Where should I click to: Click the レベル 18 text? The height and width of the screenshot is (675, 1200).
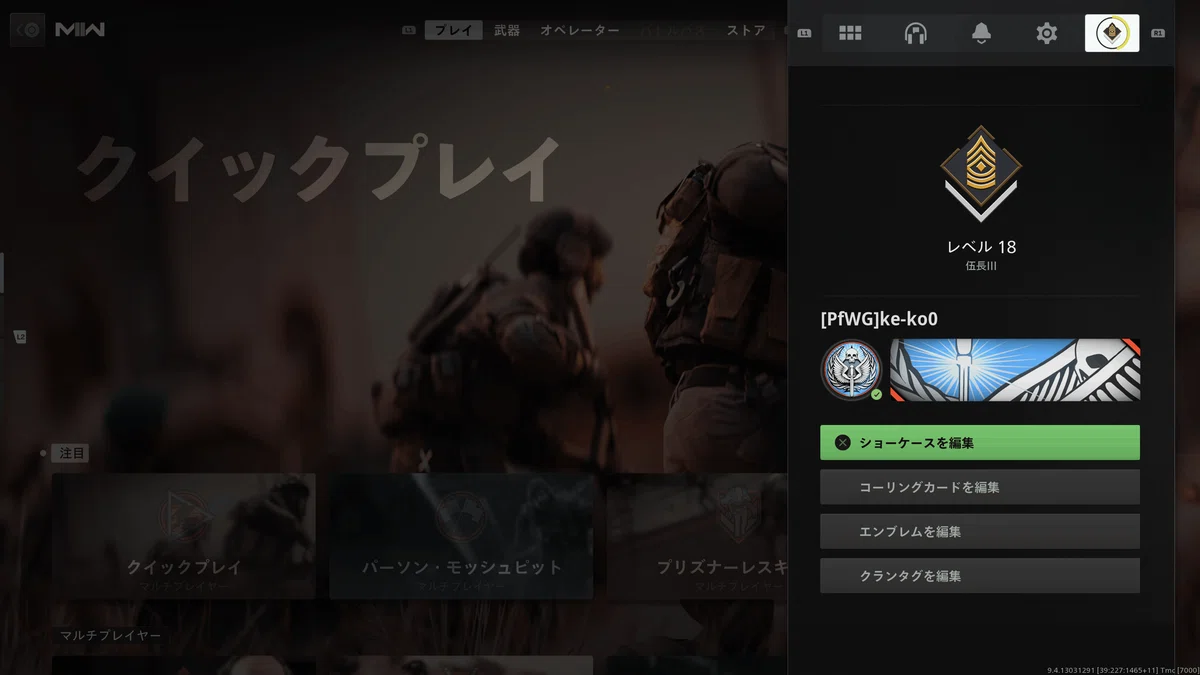981,246
